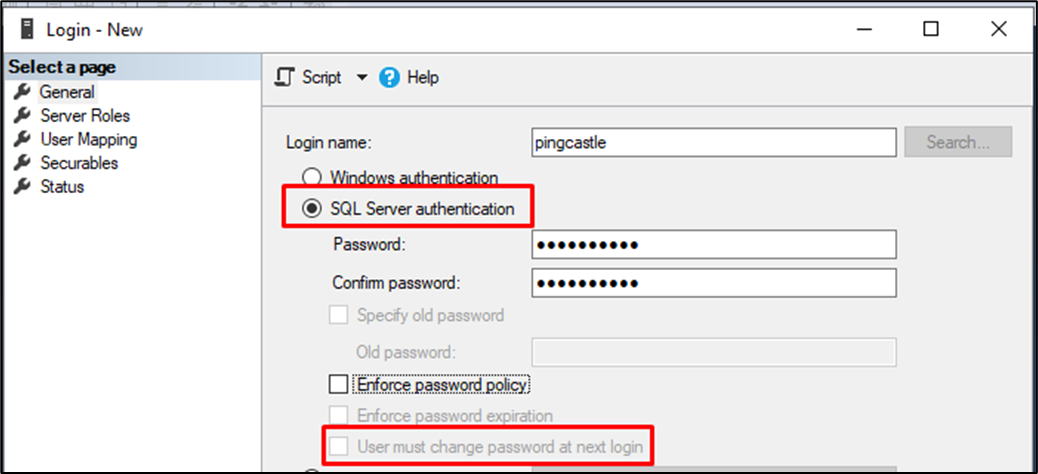The height and width of the screenshot is (474, 1038).
Task: Click the blue Help question-mark icon
Action: coord(389,77)
